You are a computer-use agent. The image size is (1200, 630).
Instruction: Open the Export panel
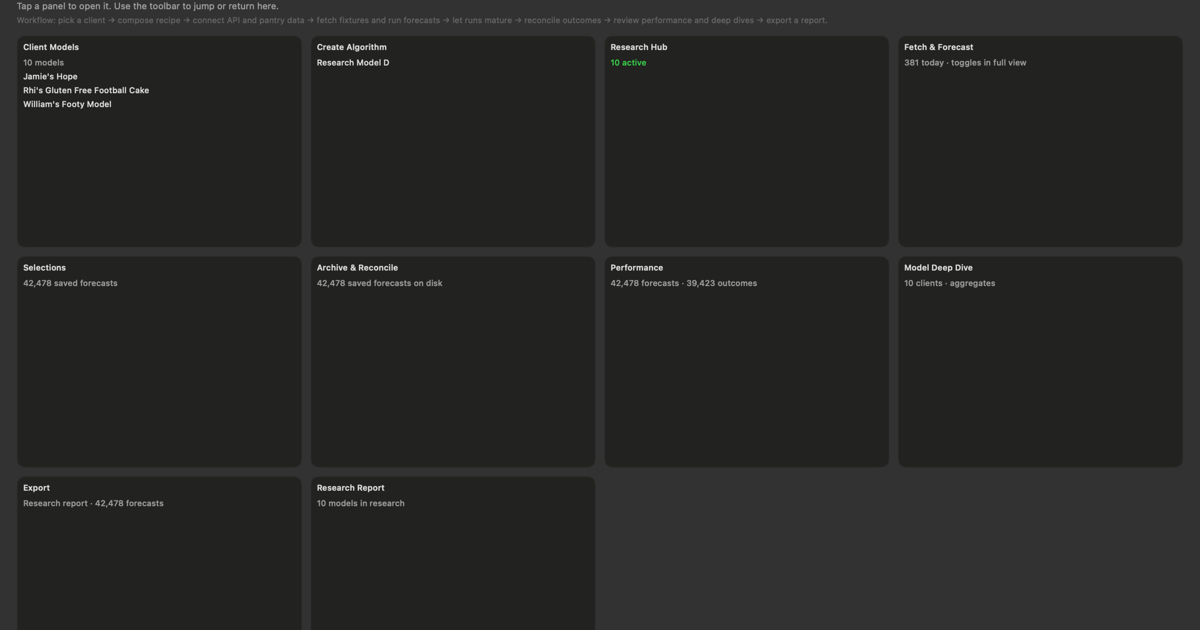pyautogui.click(x=159, y=553)
